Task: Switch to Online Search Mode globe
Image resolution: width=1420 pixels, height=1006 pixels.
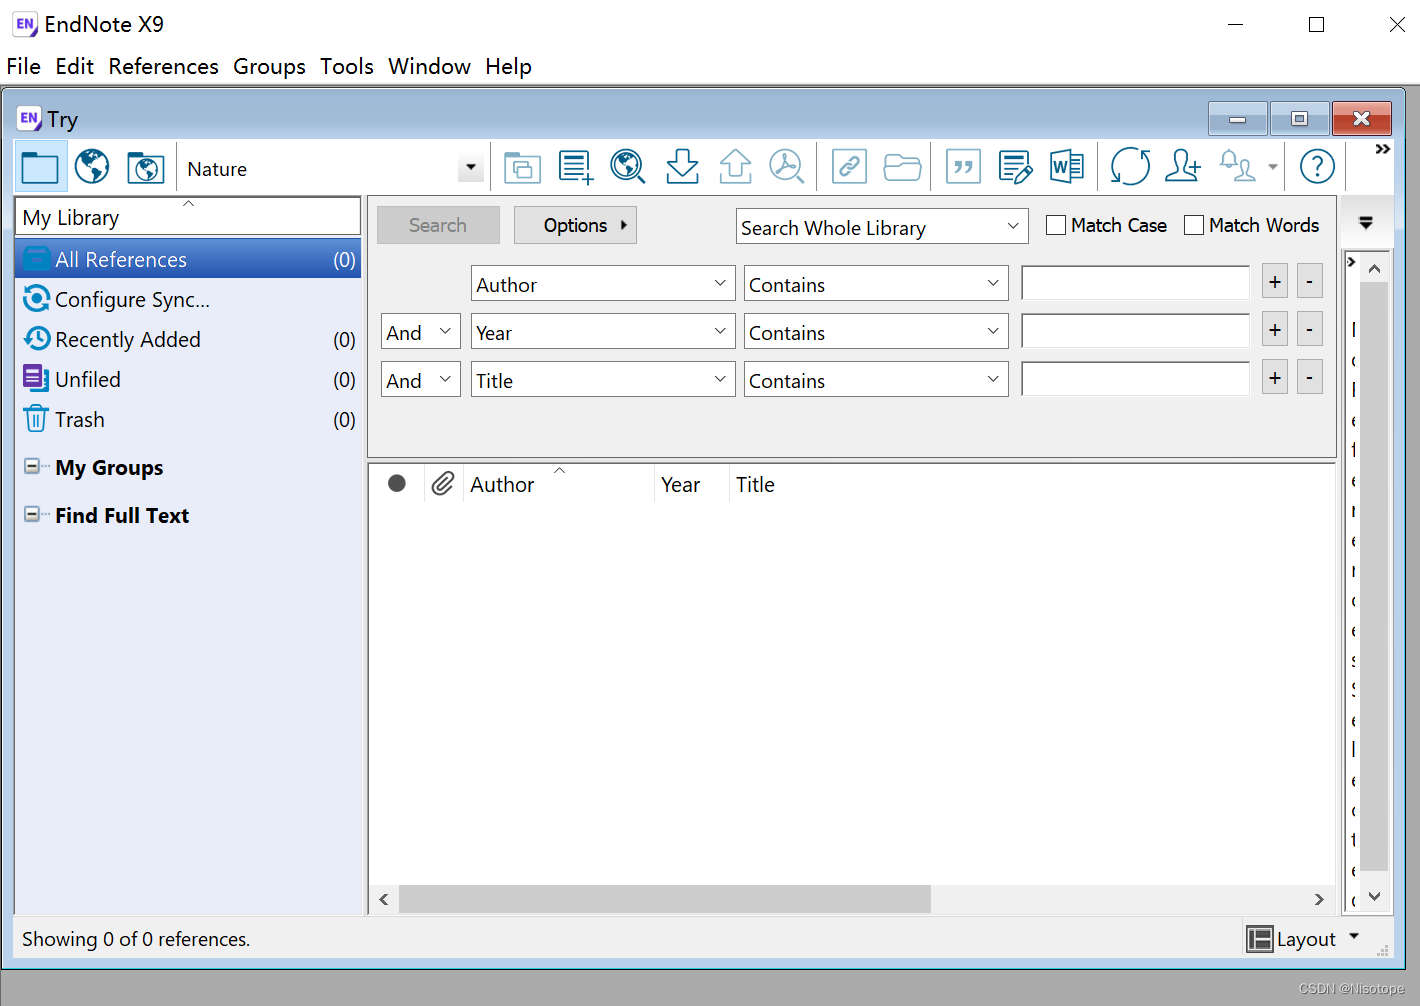Action: pos(92,166)
